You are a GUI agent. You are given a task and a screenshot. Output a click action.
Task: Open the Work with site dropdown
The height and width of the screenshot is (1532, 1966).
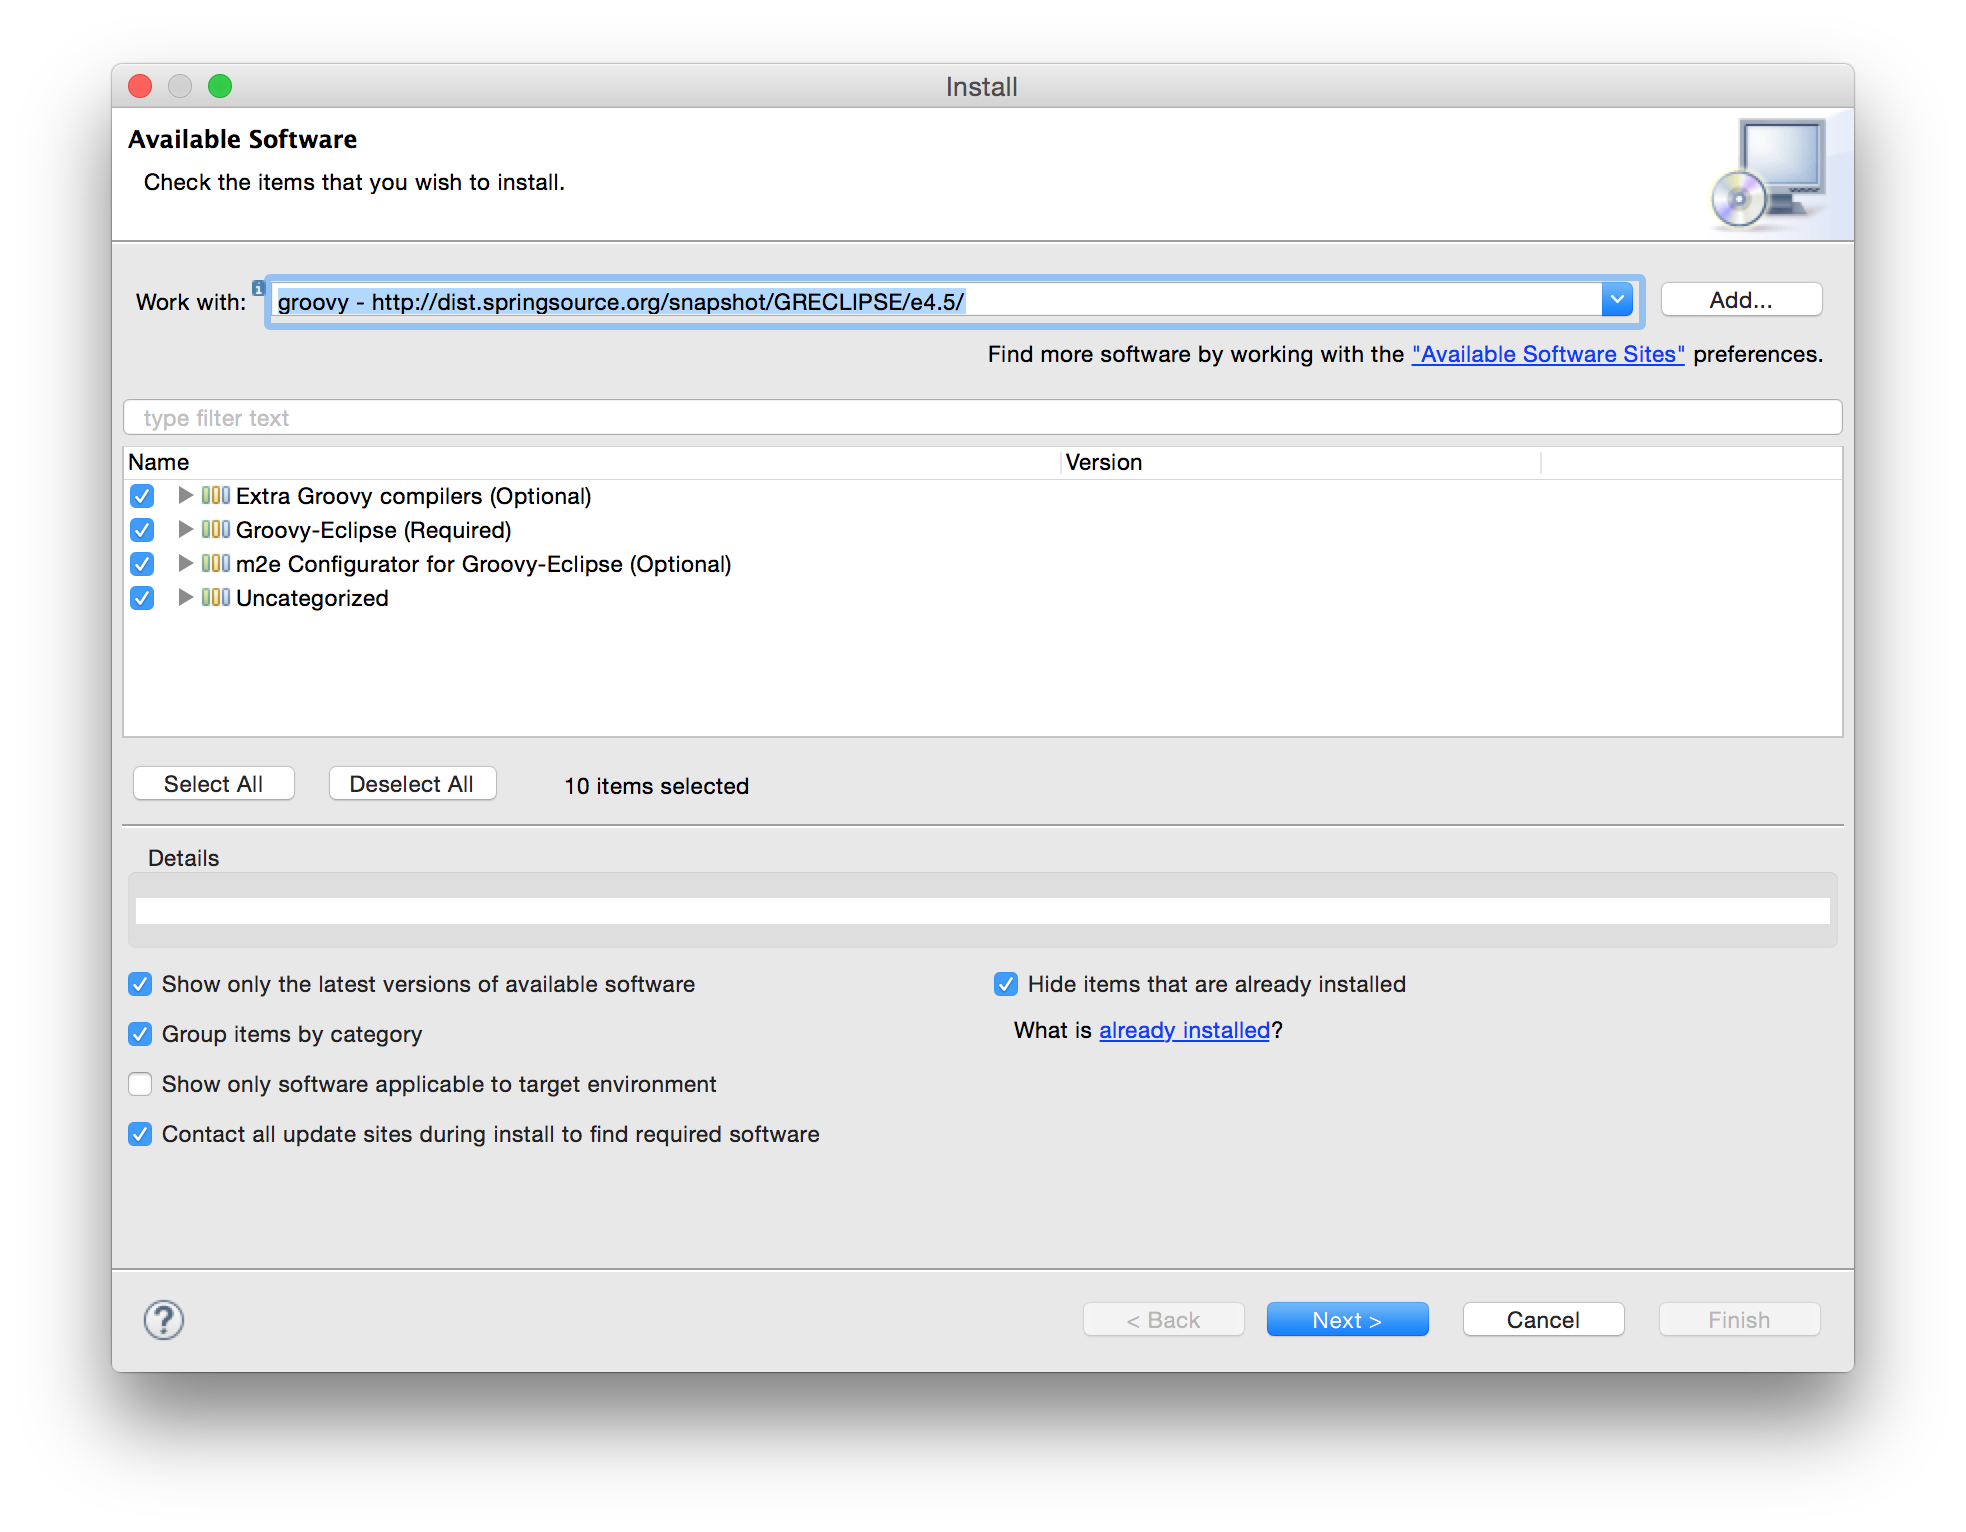click(x=1616, y=300)
